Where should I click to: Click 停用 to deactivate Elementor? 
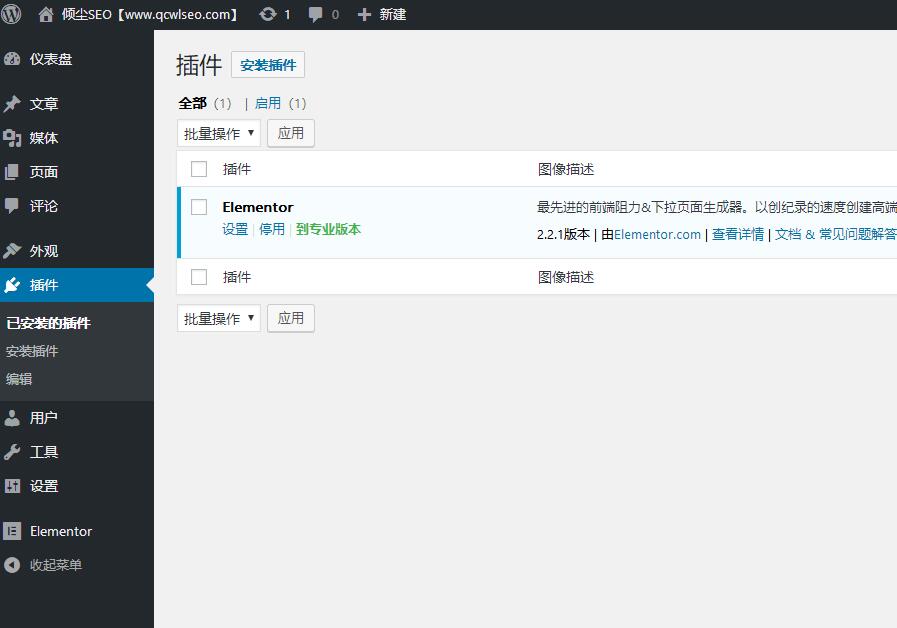[x=272, y=229]
